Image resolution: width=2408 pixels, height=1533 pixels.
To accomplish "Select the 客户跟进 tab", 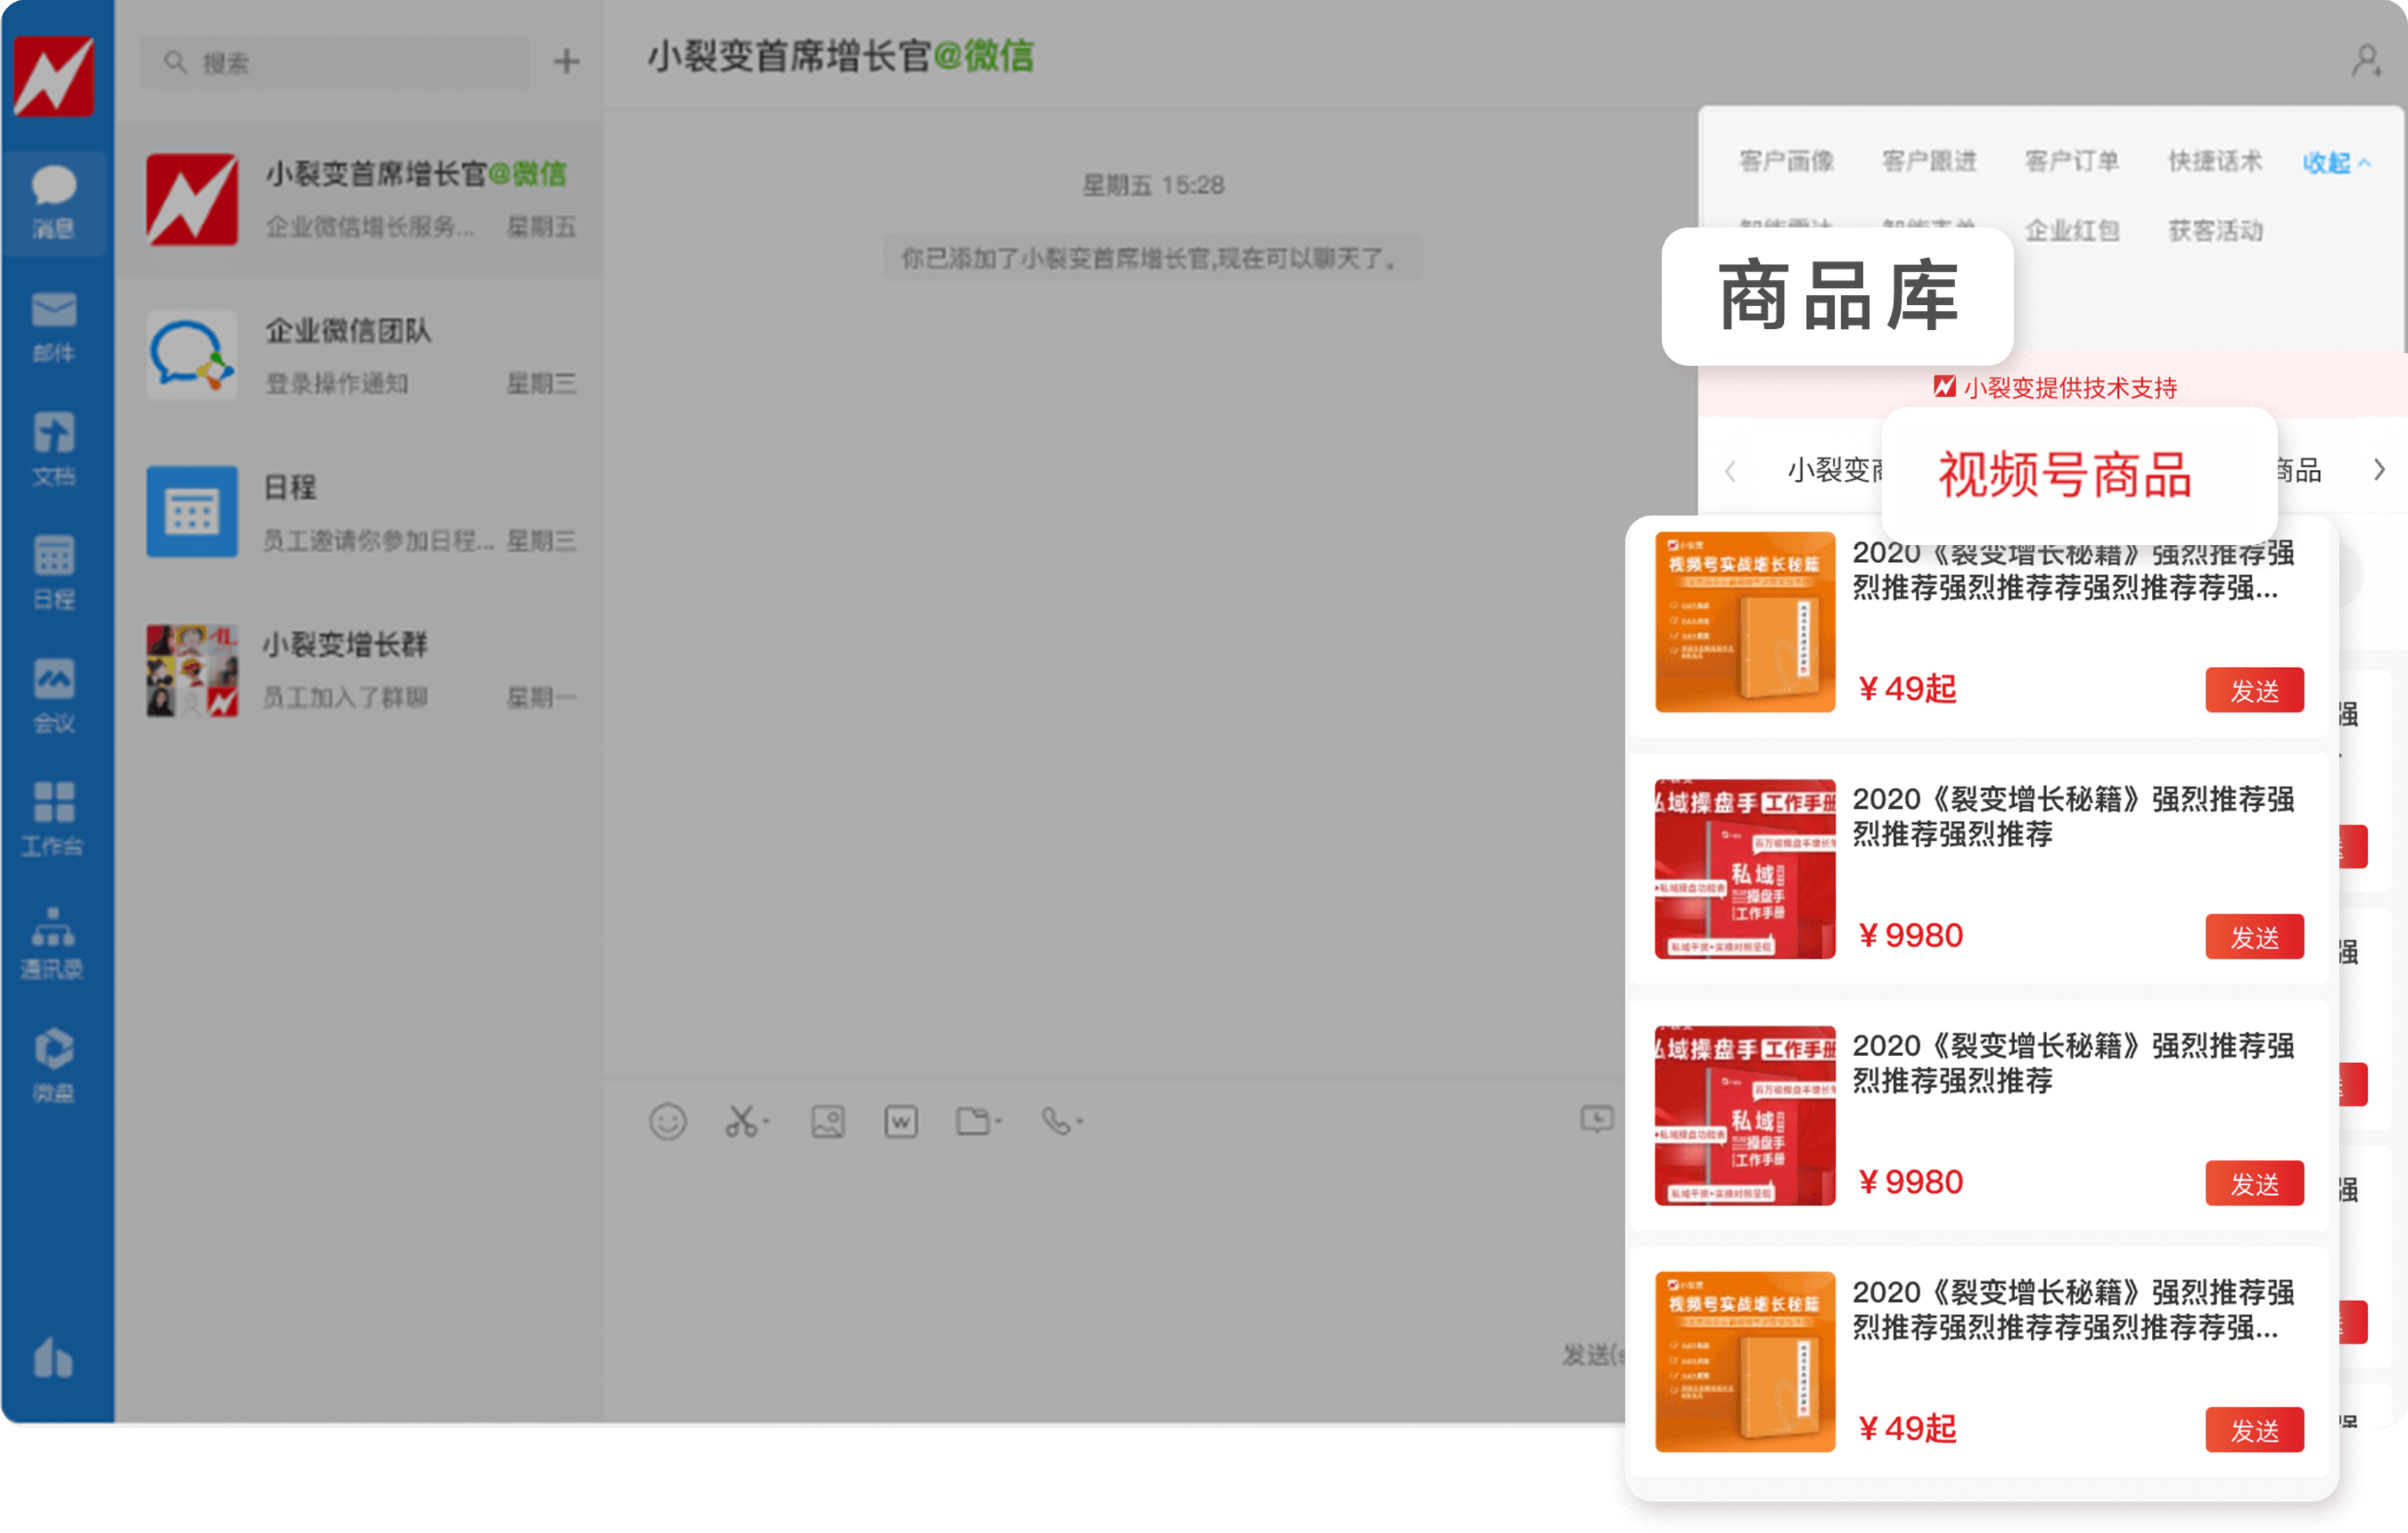I will pyautogui.click(x=1929, y=161).
